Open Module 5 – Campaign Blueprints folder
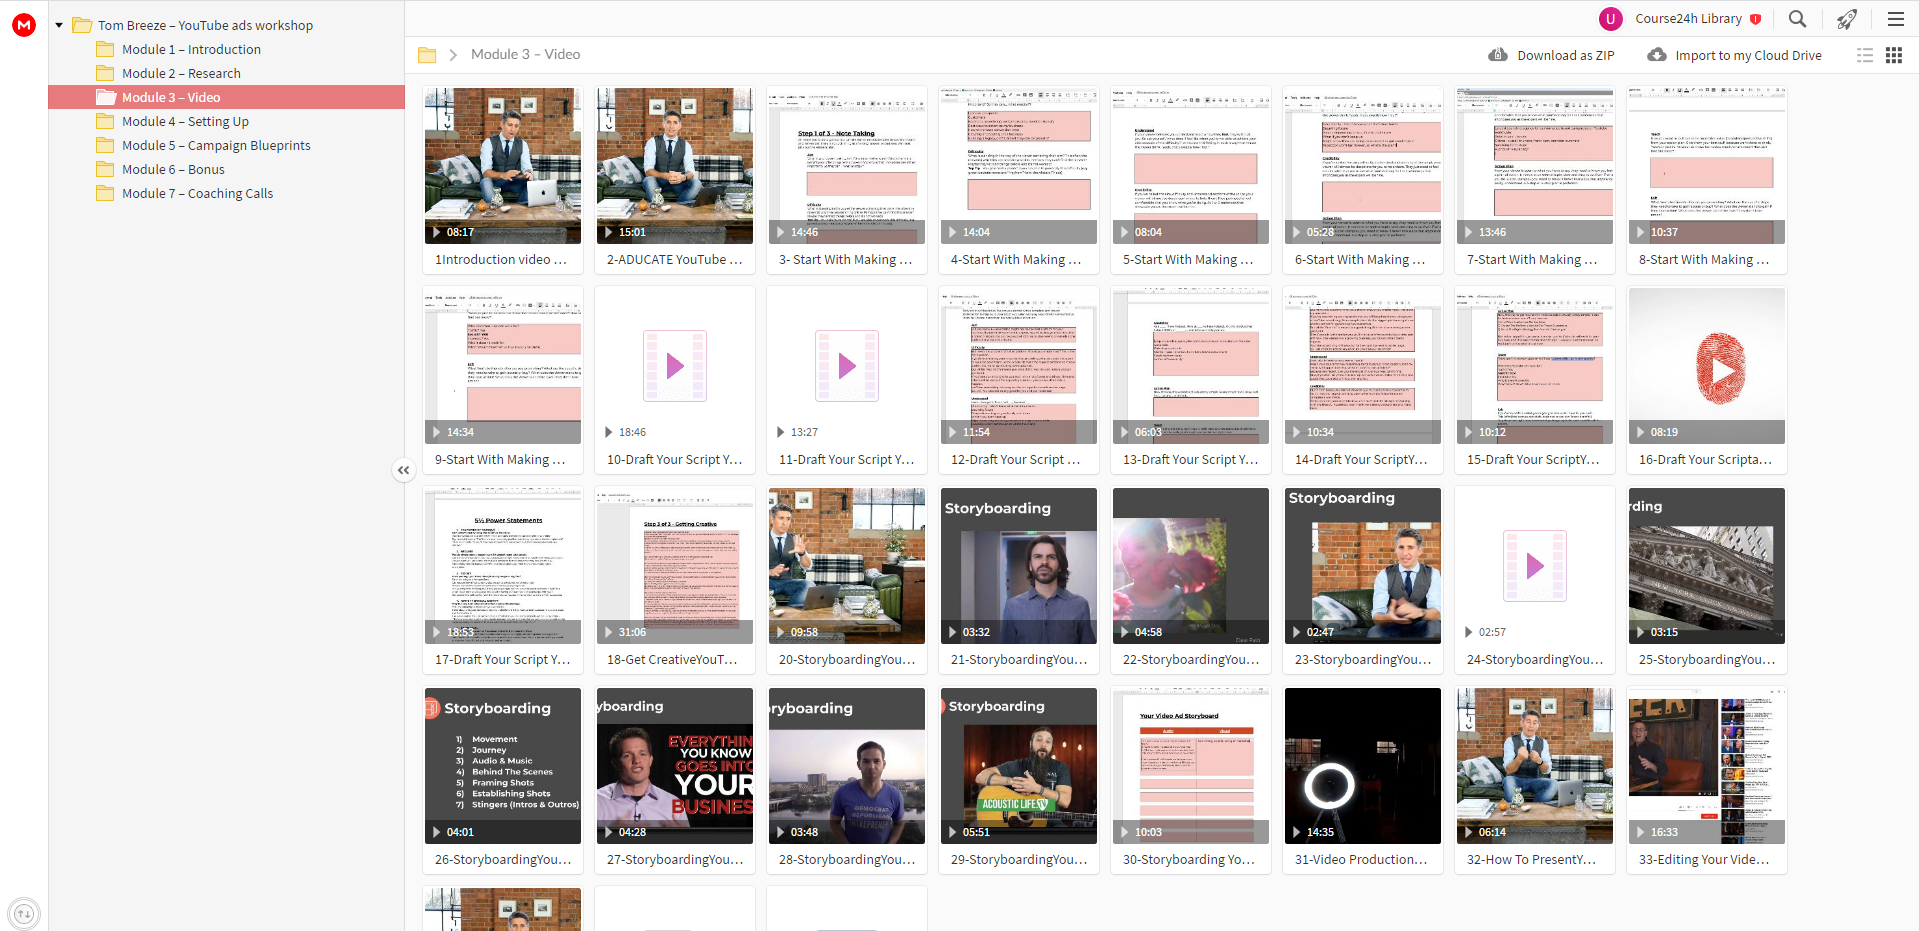1919x931 pixels. click(x=216, y=145)
